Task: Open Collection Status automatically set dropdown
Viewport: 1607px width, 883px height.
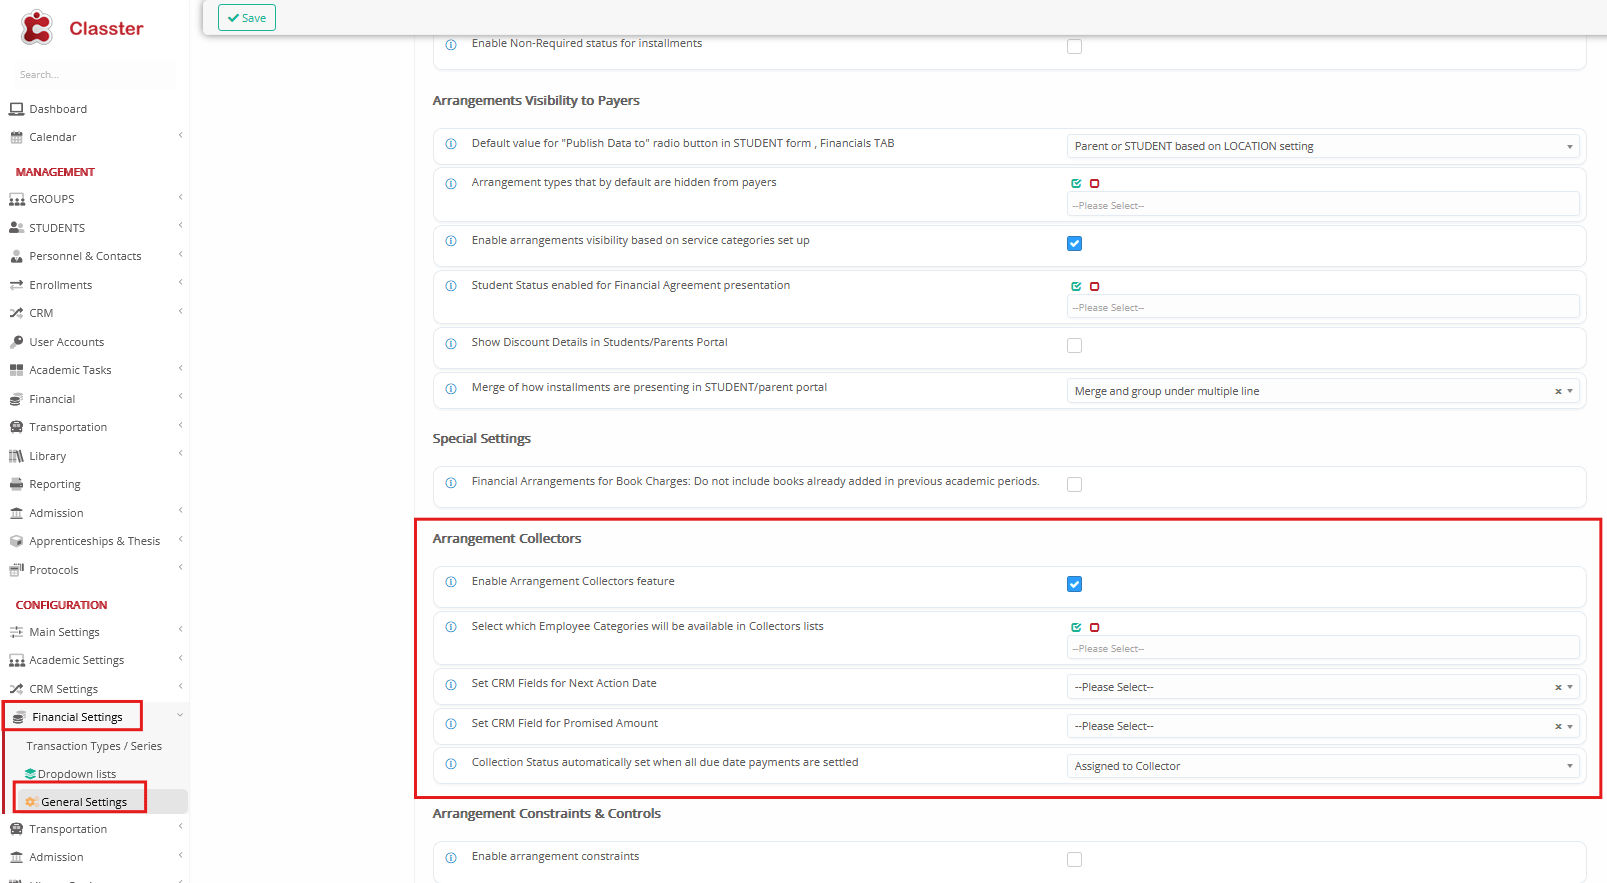Action: 1322,766
